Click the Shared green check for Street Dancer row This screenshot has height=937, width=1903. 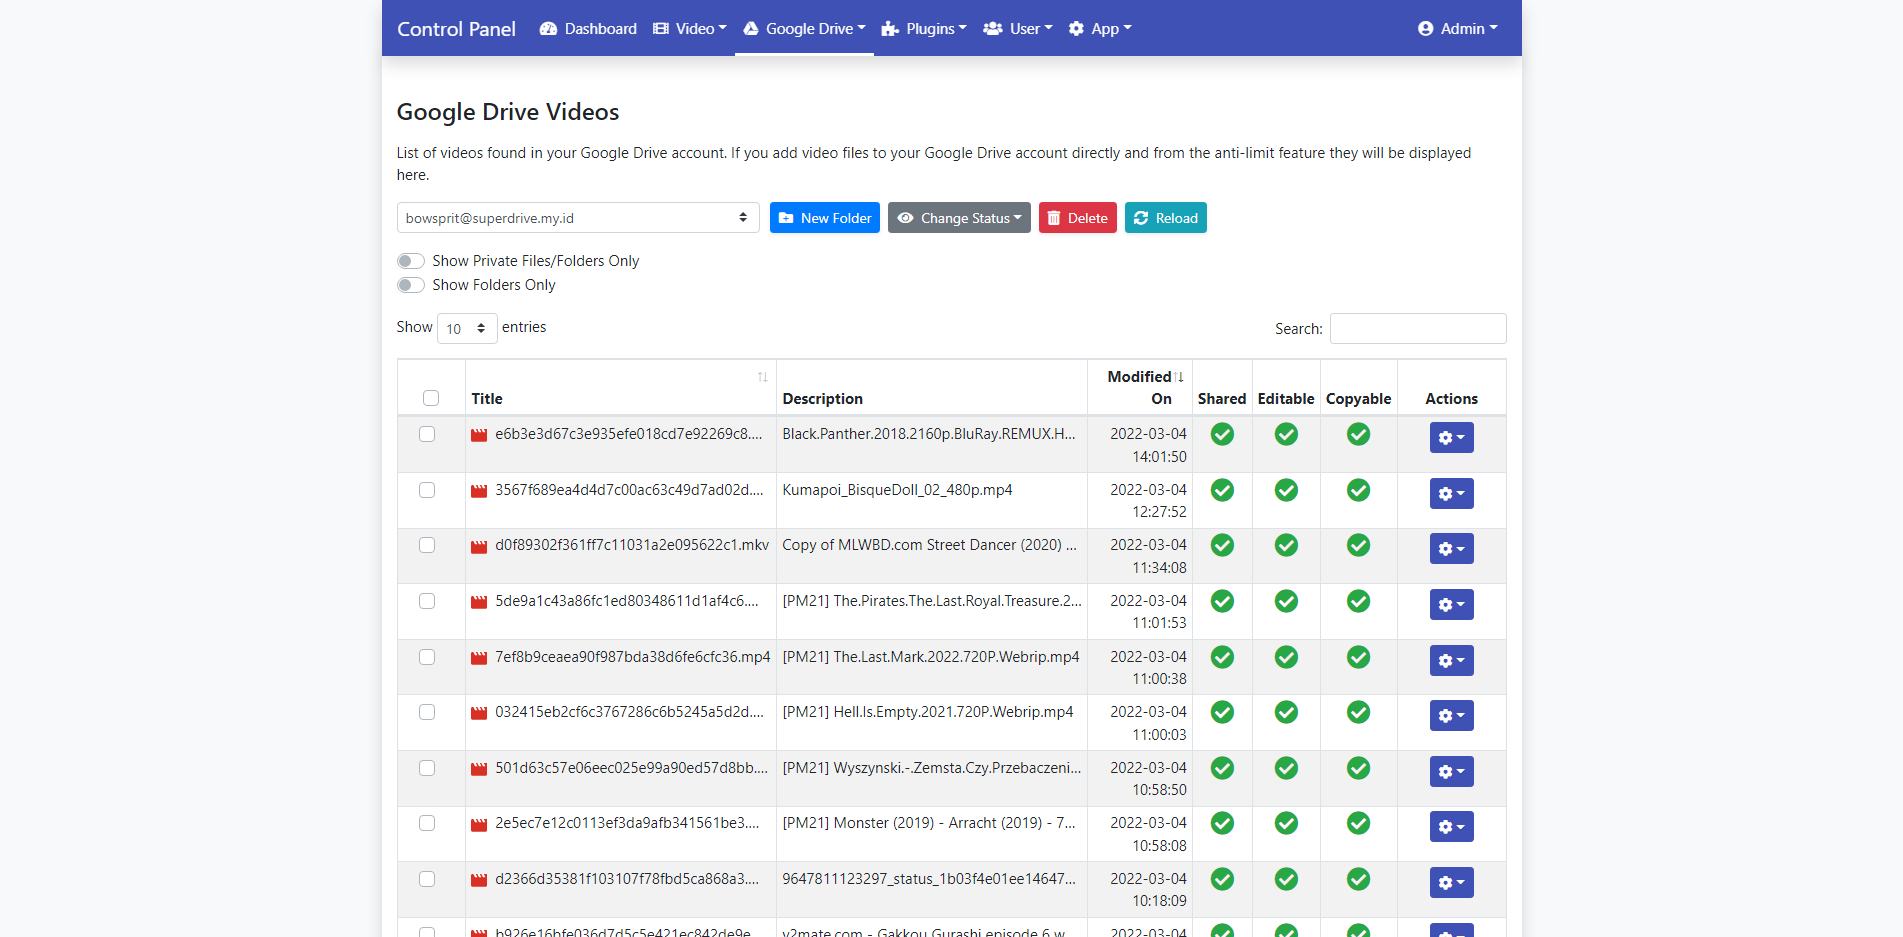pos(1222,545)
